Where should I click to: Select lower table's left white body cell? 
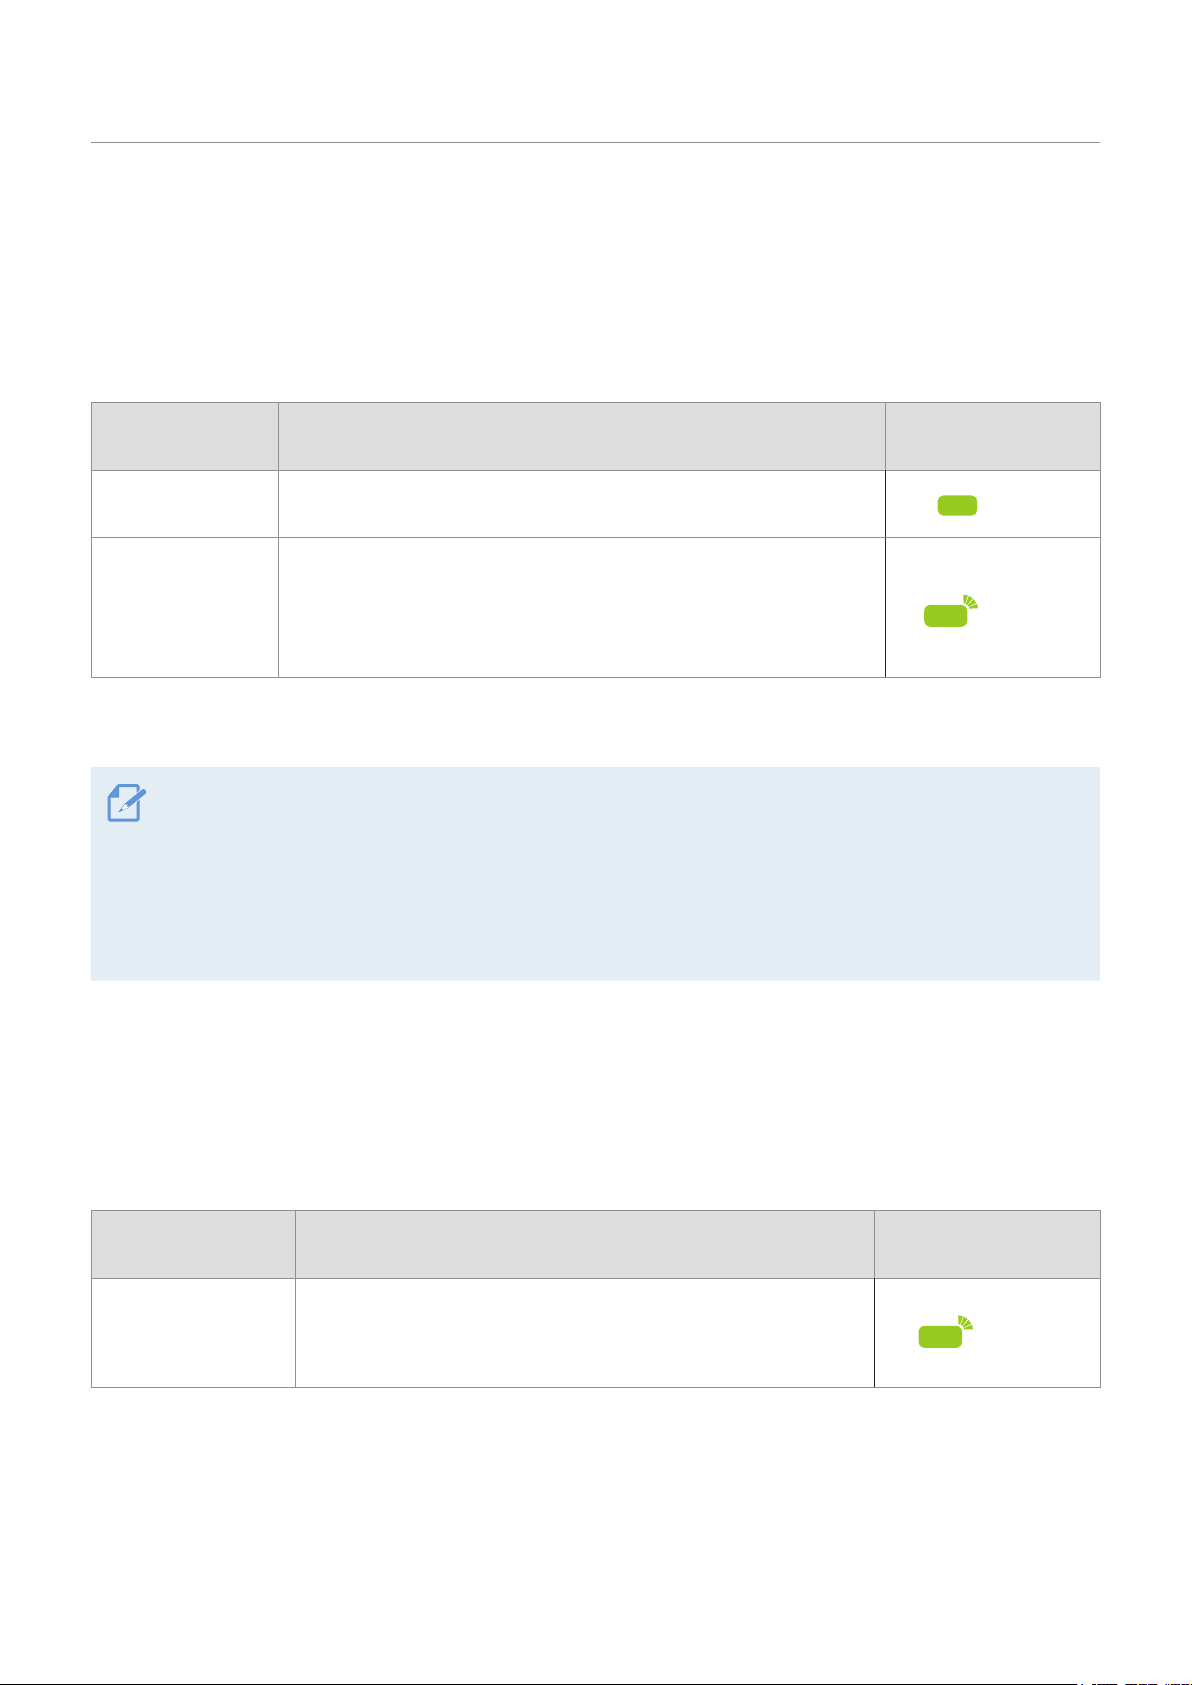click(193, 1333)
